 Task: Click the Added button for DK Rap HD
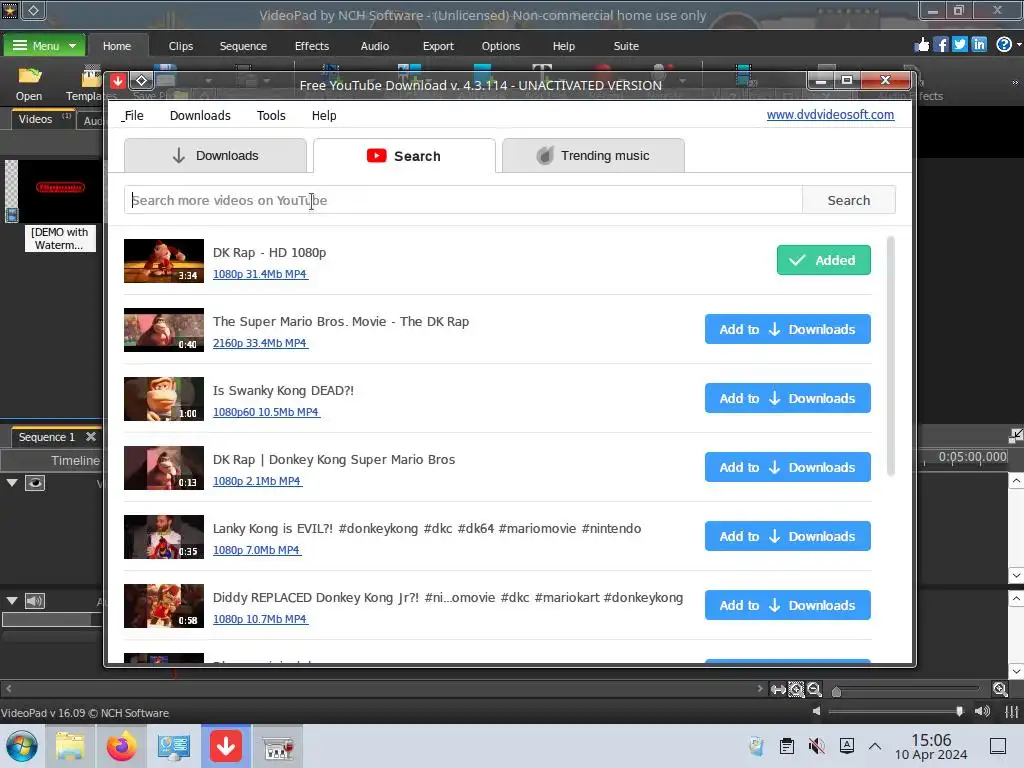pos(824,260)
